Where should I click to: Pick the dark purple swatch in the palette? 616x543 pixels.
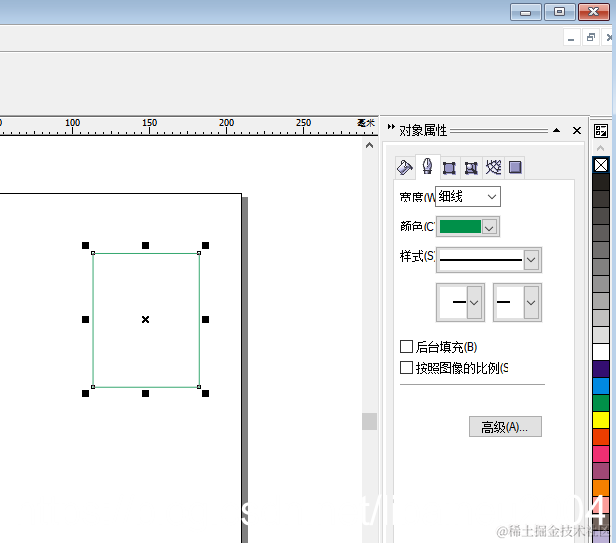(x=601, y=369)
